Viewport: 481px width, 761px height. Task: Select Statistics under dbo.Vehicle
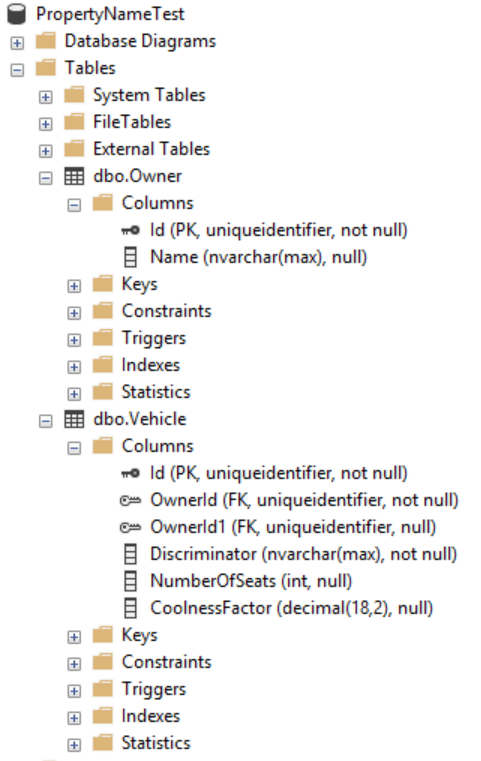pyautogui.click(x=156, y=743)
